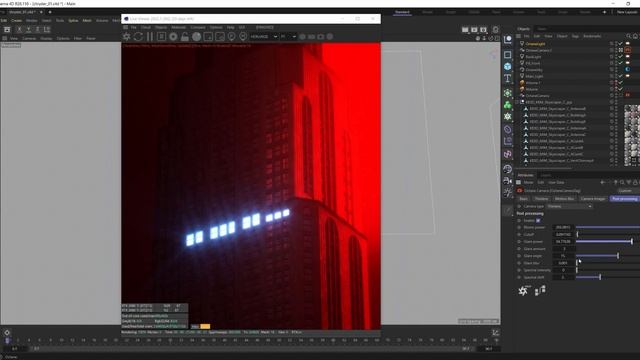The height and width of the screenshot is (360, 640).
Task: Toggle the animation dot beside Glare angle
Action: (519, 256)
